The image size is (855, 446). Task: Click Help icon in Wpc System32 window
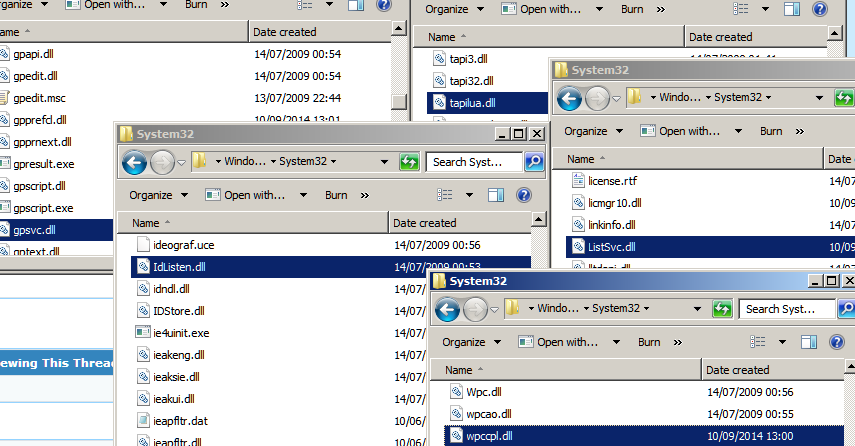point(836,342)
